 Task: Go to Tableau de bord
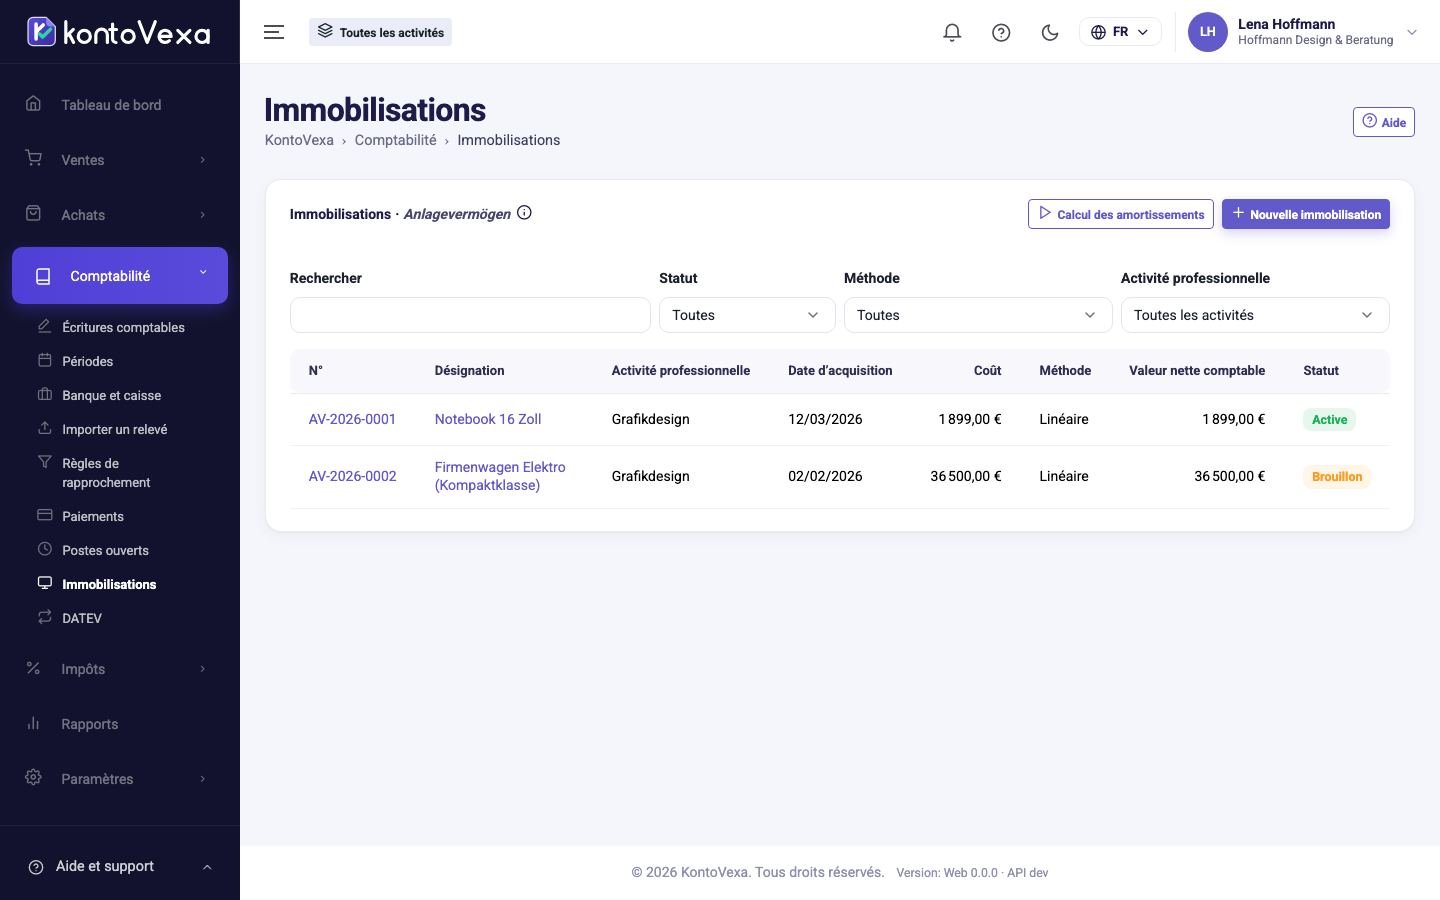tap(120, 105)
